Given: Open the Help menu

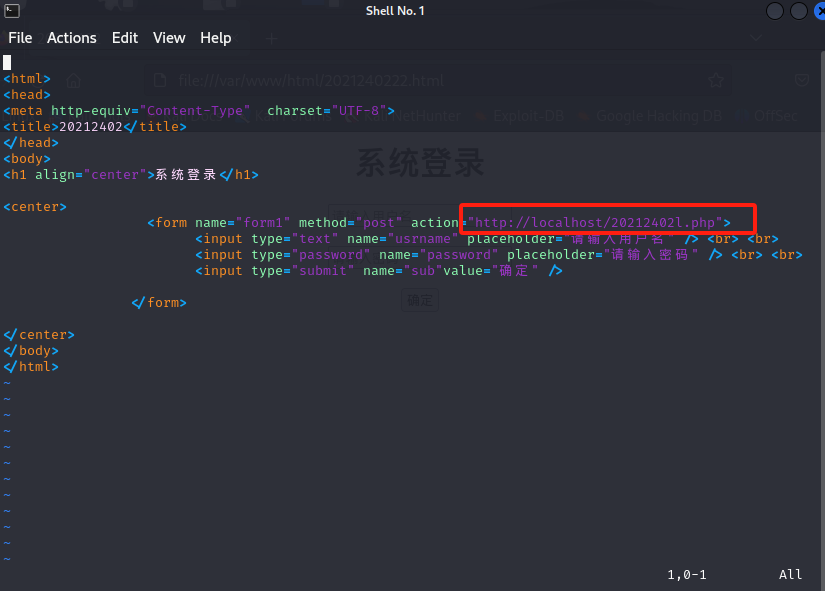Looking at the screenshot, I should pyautogui.click(x=215, y=38).
